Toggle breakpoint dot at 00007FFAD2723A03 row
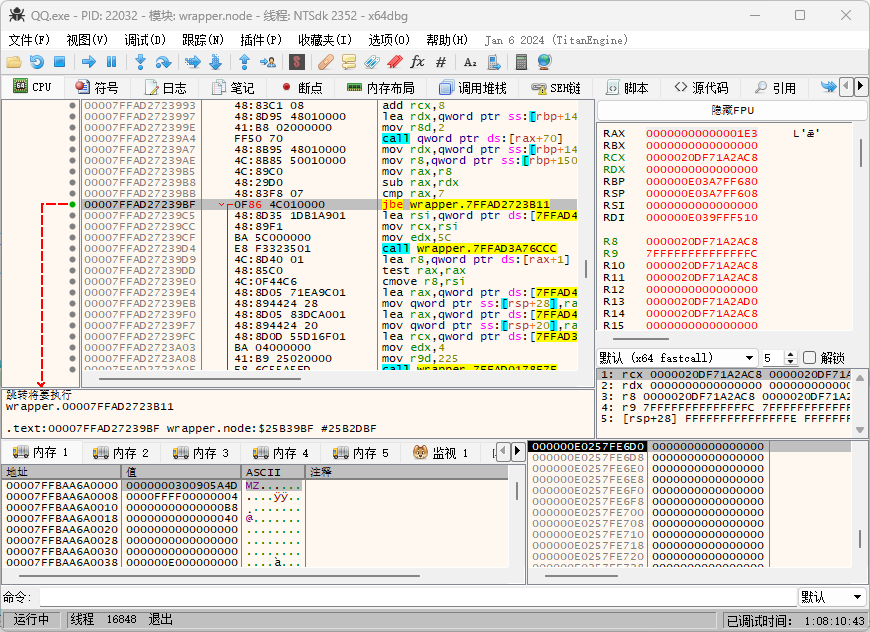The width and height of the screenshot is (870, 632). point(72,347)
